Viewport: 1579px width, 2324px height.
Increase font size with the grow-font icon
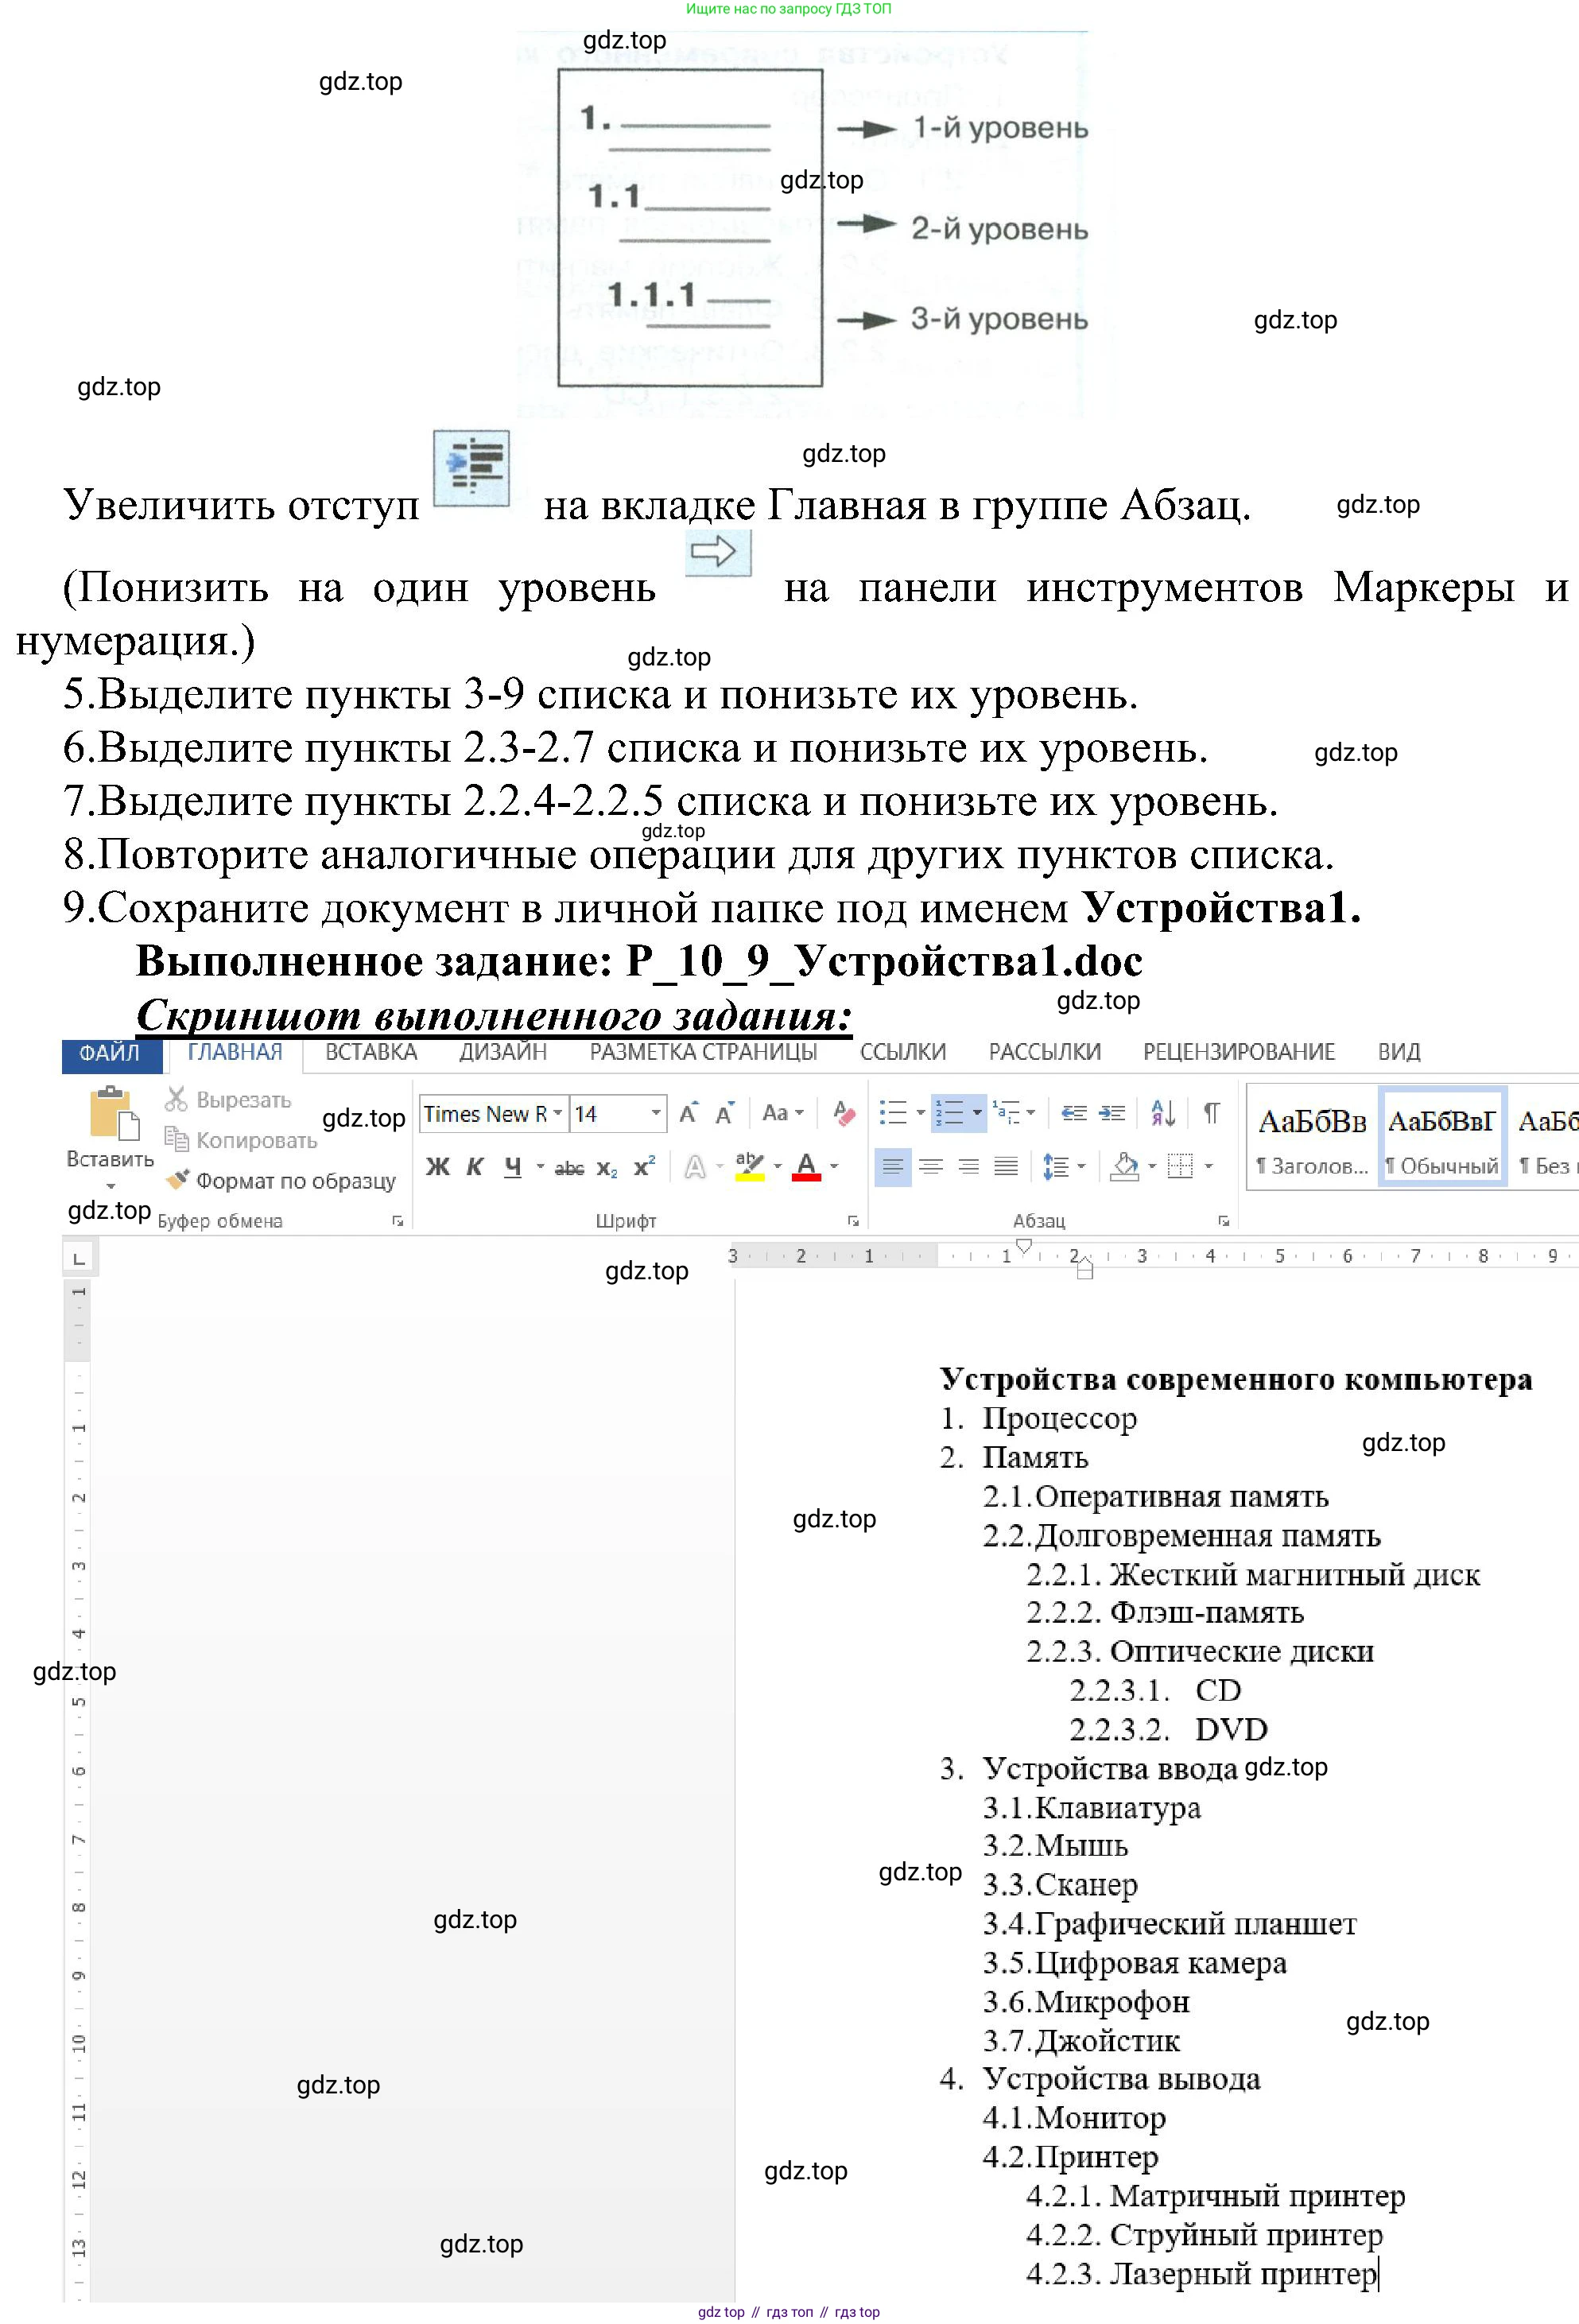point(688,1113)
